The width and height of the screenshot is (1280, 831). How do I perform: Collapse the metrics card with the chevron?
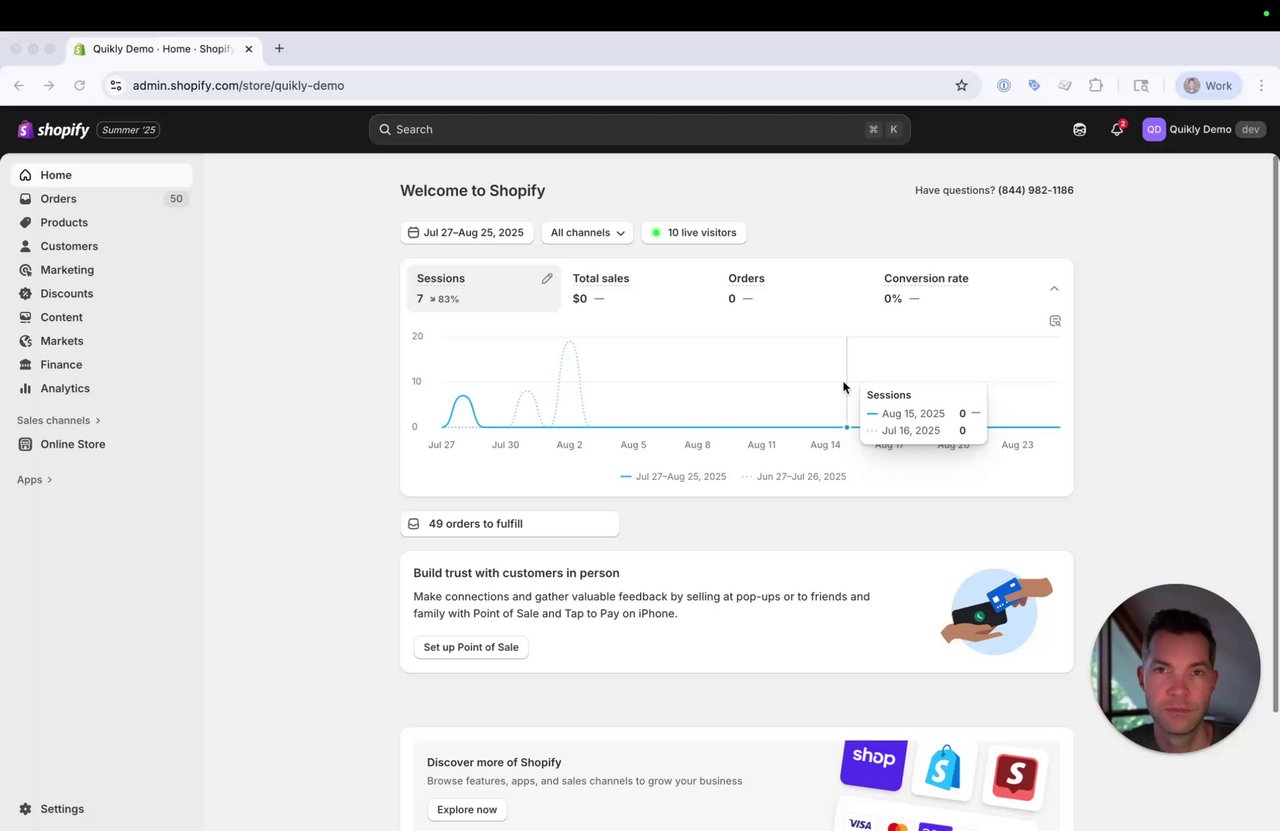point(1054,289)
